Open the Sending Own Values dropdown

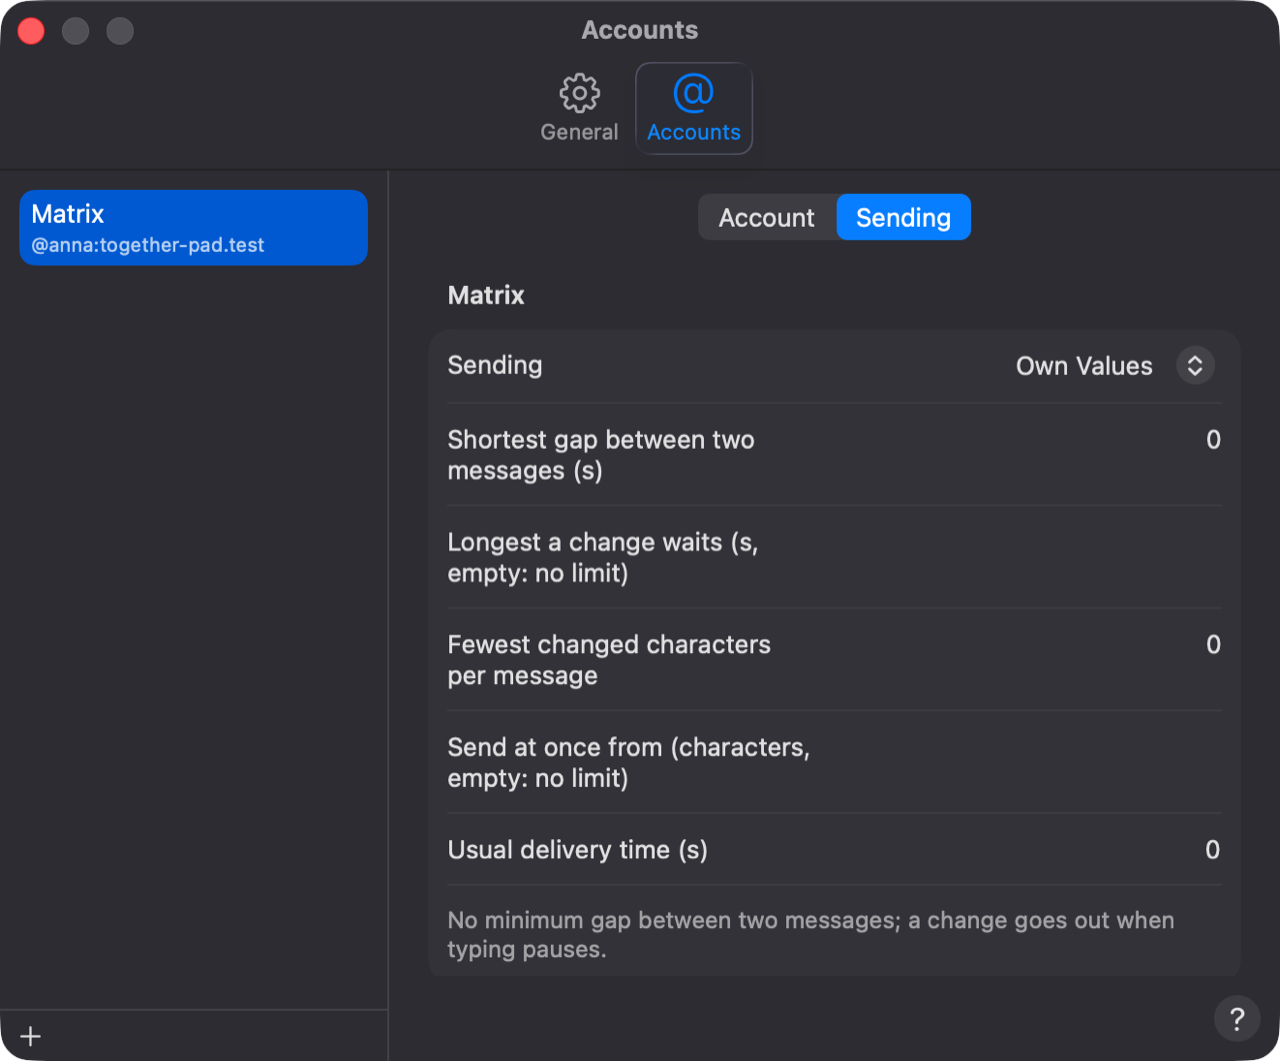tap(1114, 366)
